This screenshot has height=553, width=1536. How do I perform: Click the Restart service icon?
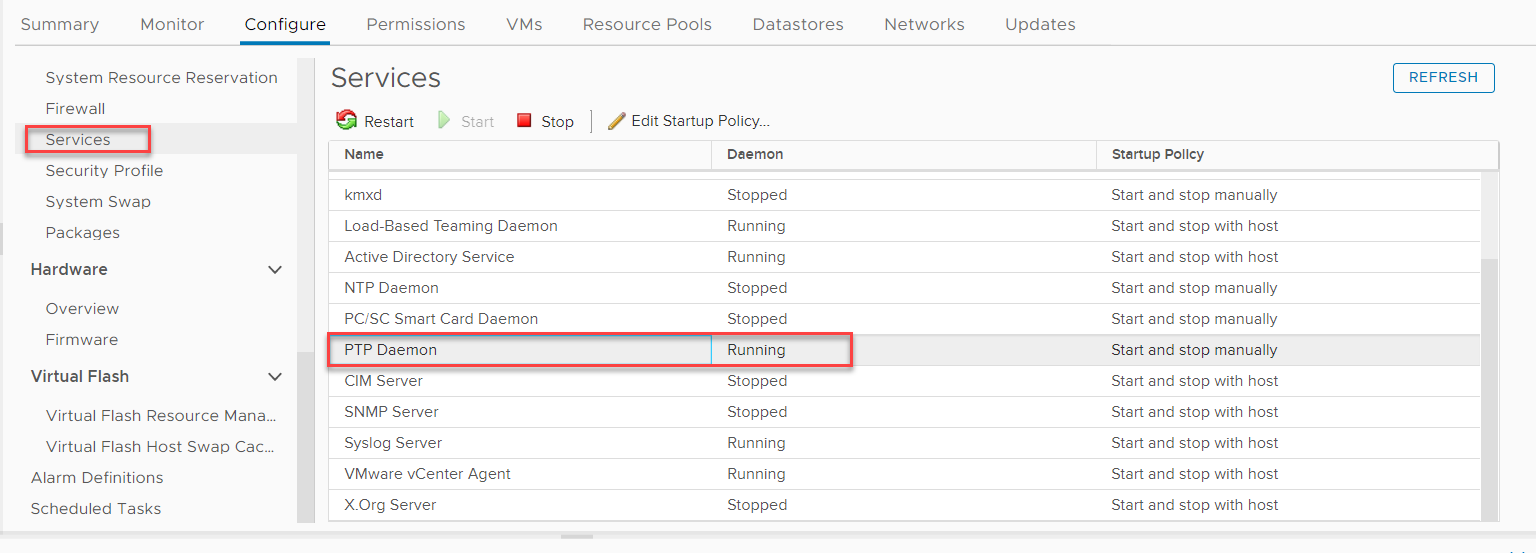[x=346, y=121]
